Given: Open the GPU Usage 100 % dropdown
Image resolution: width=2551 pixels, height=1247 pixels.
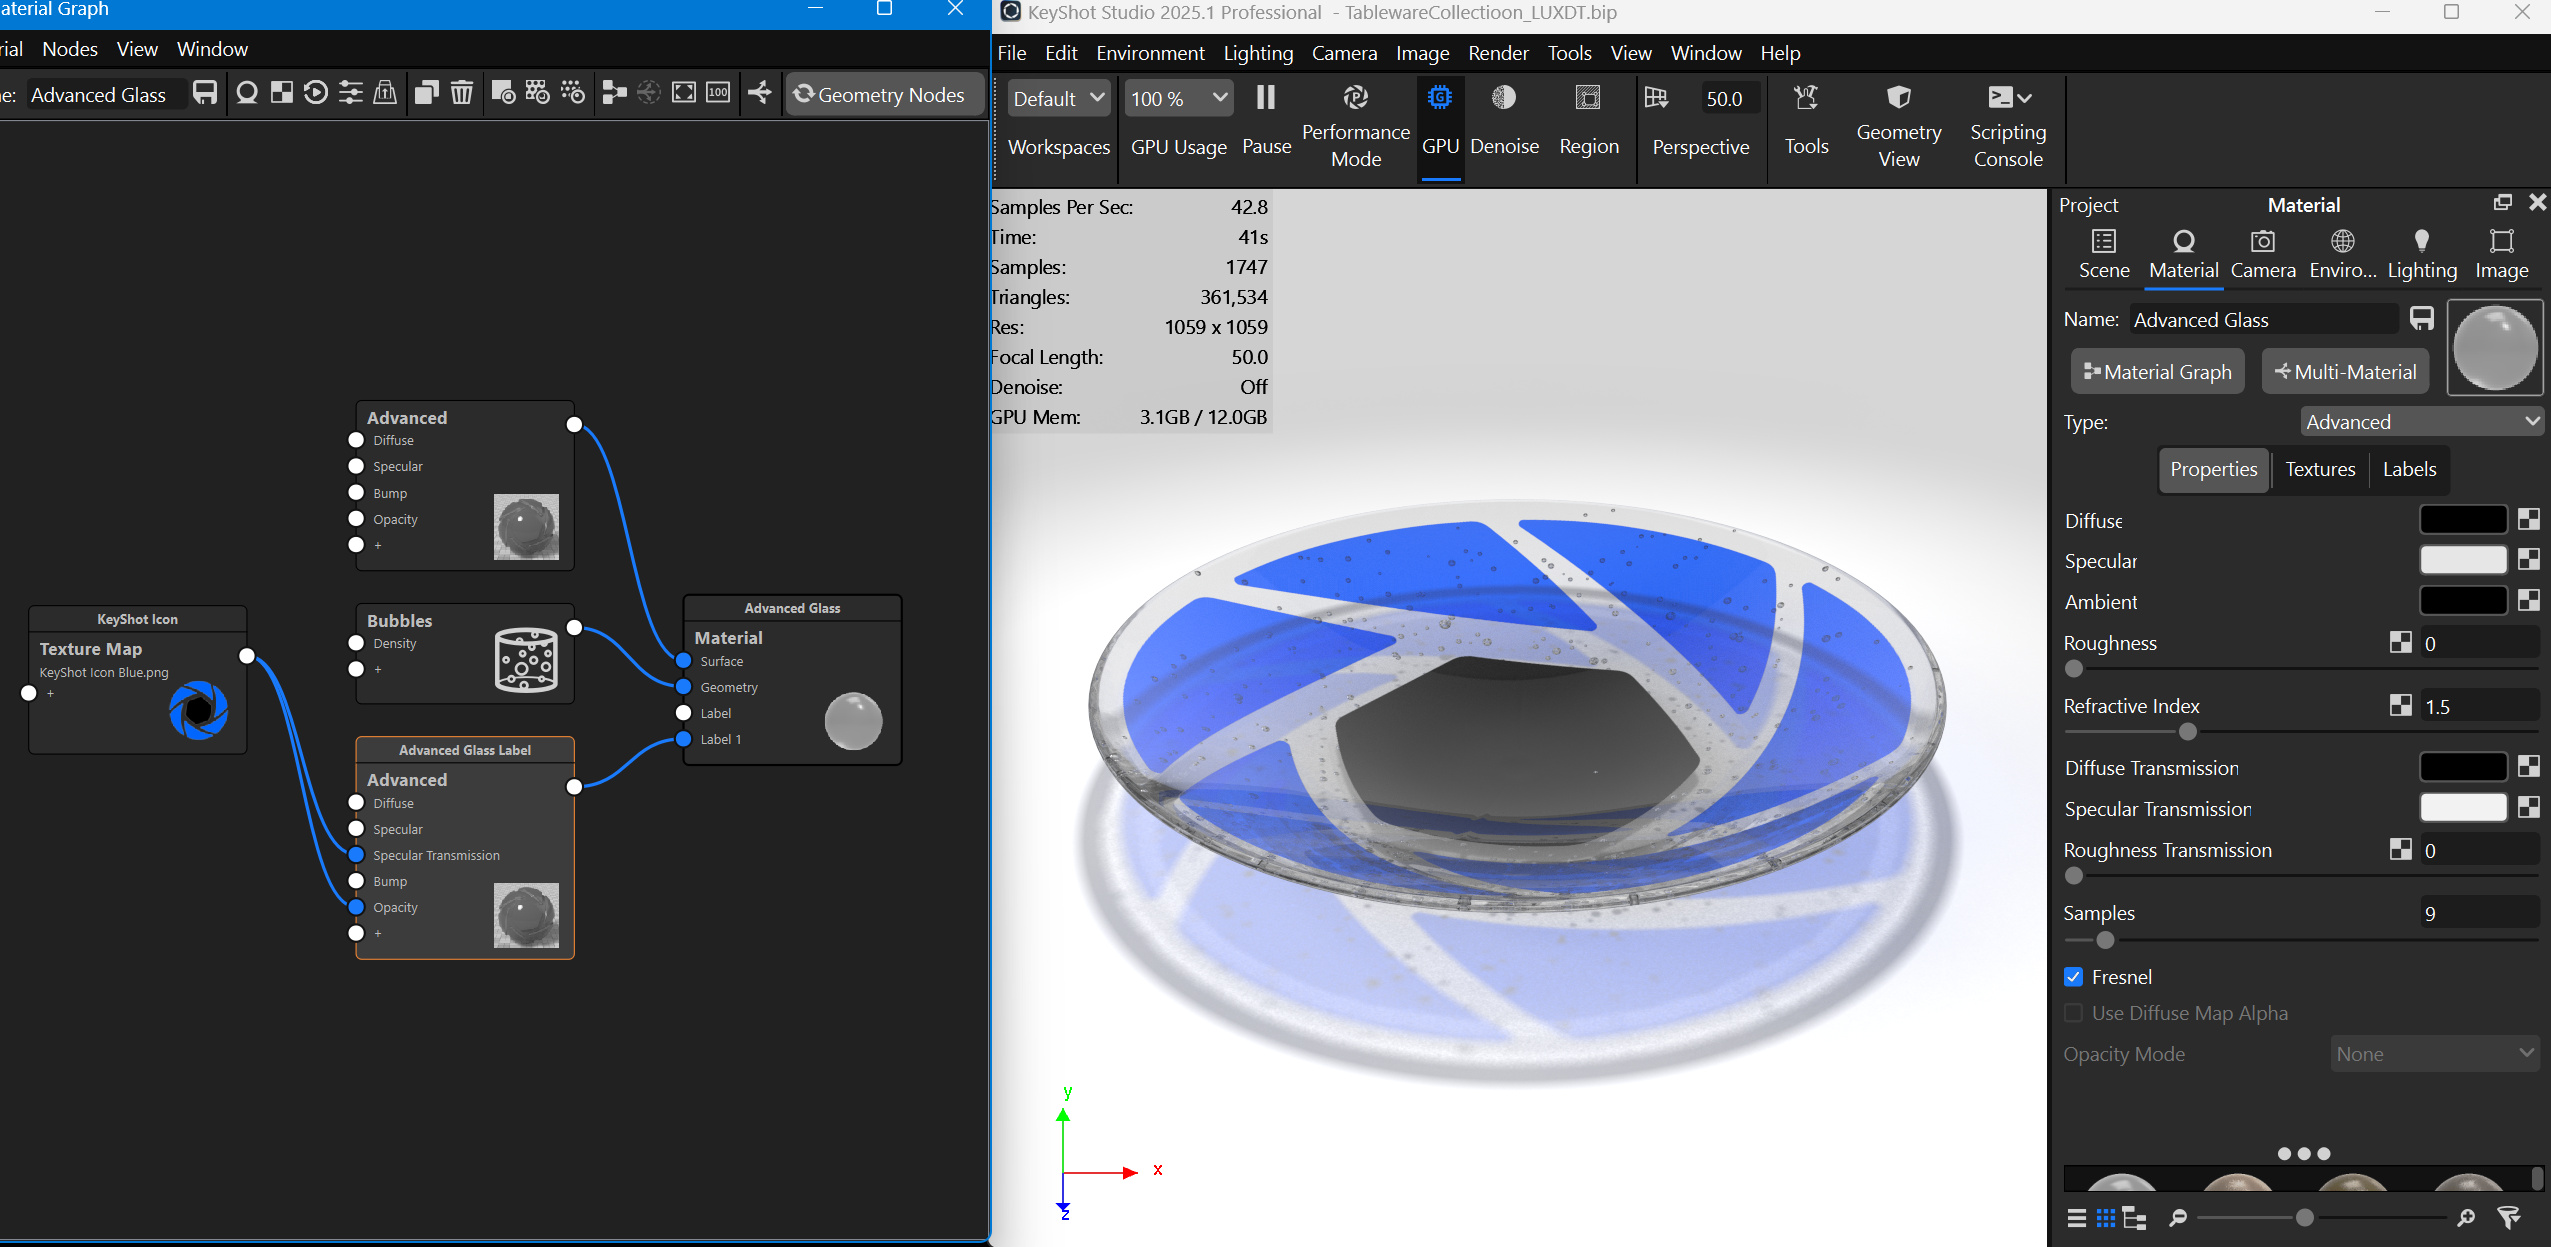Looking at the screenshot, I should (1178, 98).
